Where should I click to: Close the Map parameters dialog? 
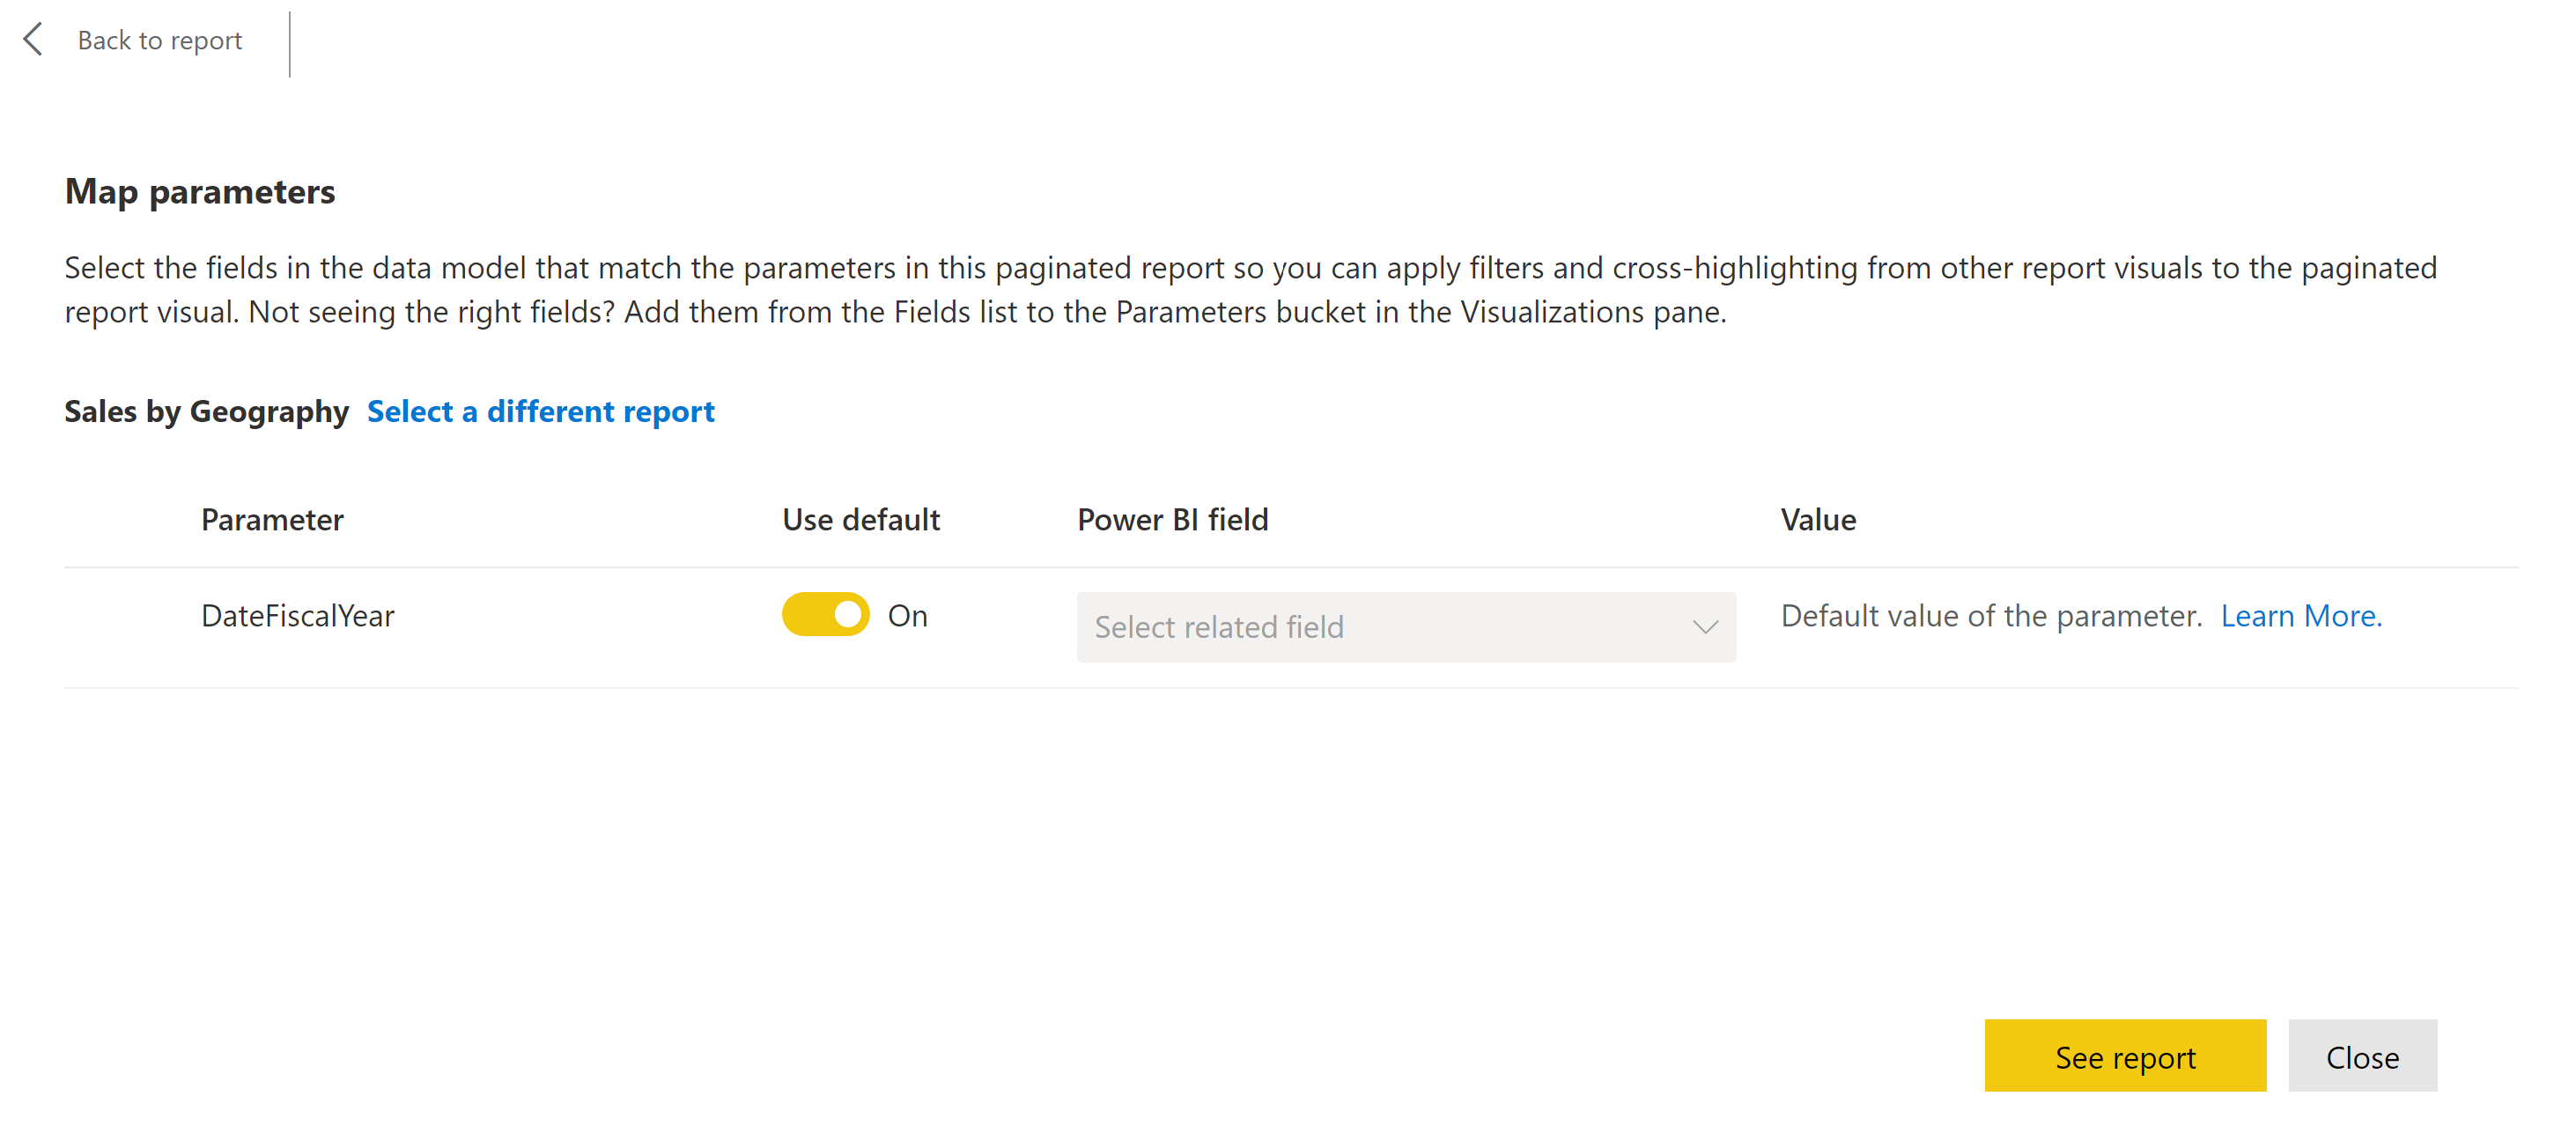coord(2362,1056)
